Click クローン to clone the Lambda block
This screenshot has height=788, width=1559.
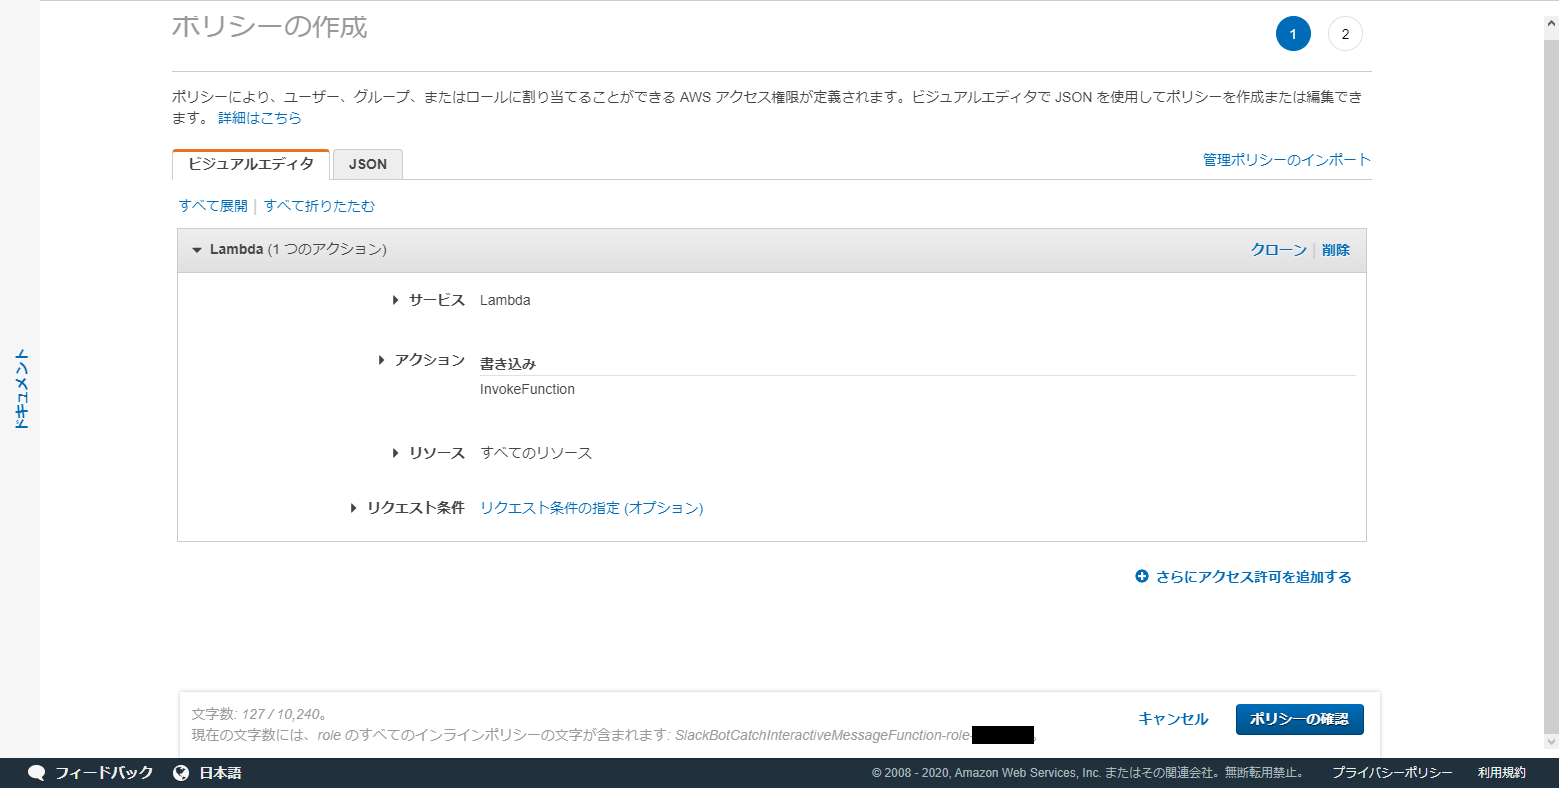click(x=1279, y=250)
